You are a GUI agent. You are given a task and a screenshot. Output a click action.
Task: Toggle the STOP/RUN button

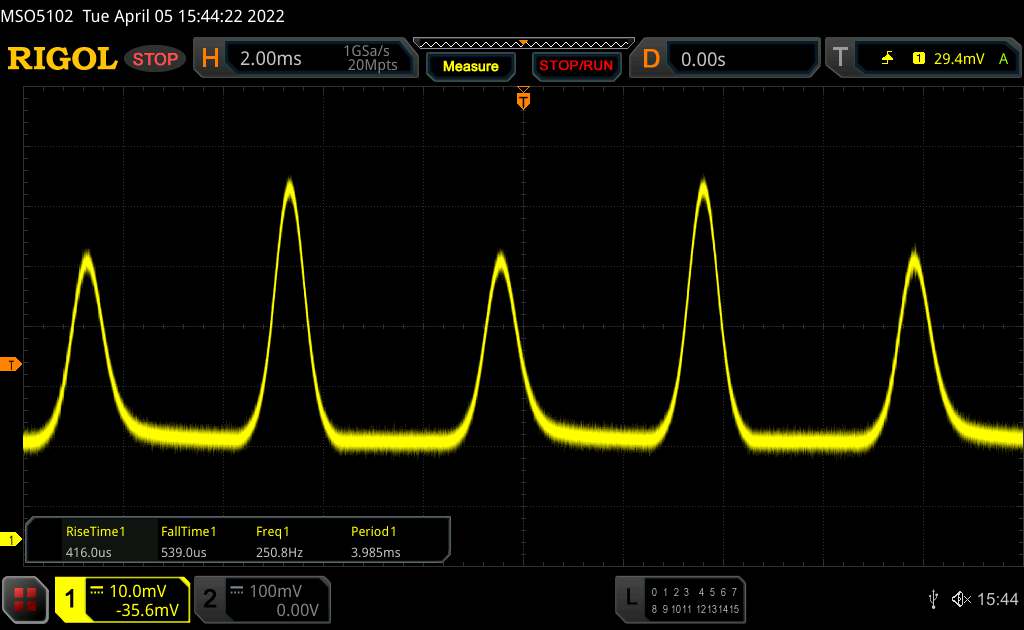(576, 66)
